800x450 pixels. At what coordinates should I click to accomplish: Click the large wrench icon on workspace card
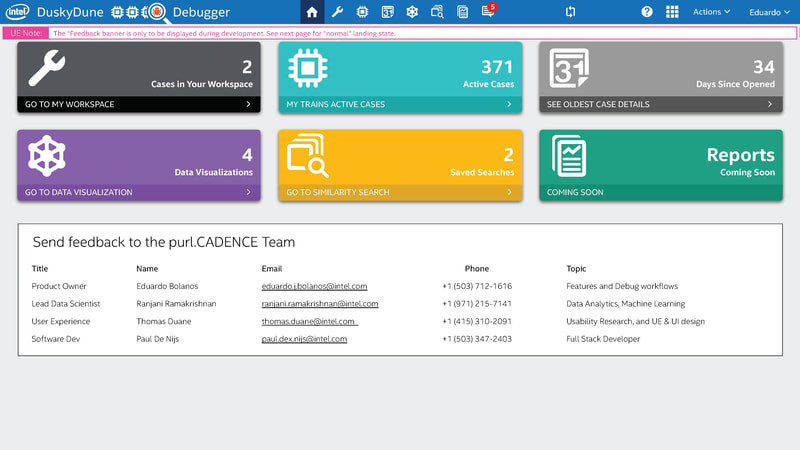point(47,68)
